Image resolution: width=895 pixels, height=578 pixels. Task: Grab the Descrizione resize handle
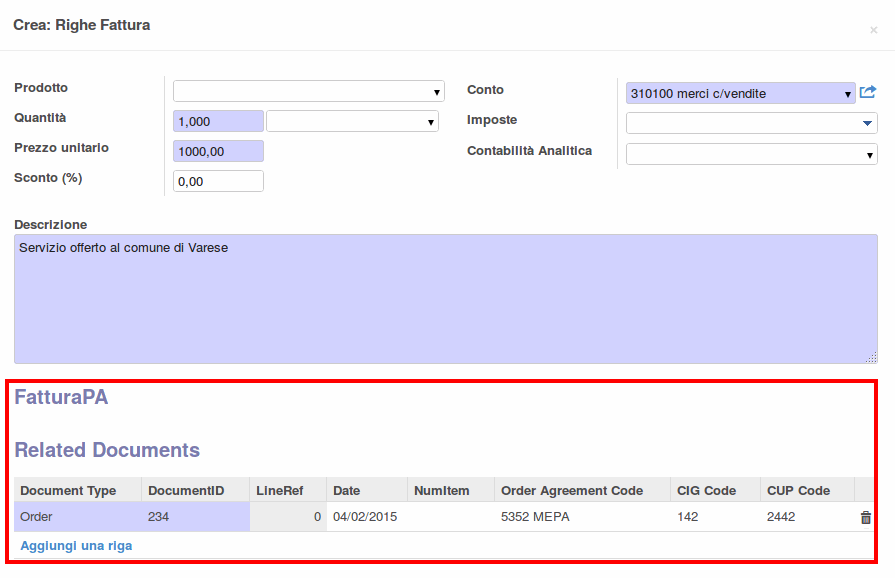point(871,357)
